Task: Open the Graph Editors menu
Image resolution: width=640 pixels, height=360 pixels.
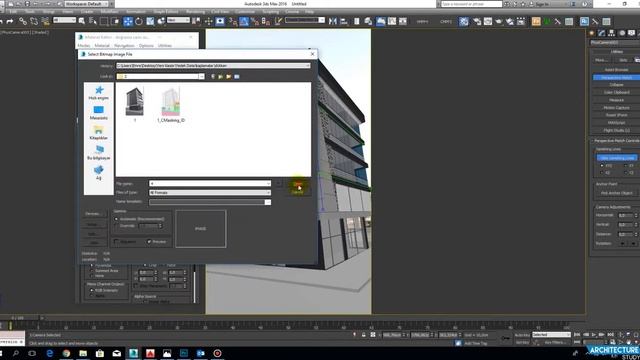Action: pyautogui.click(x=166, y=11)
